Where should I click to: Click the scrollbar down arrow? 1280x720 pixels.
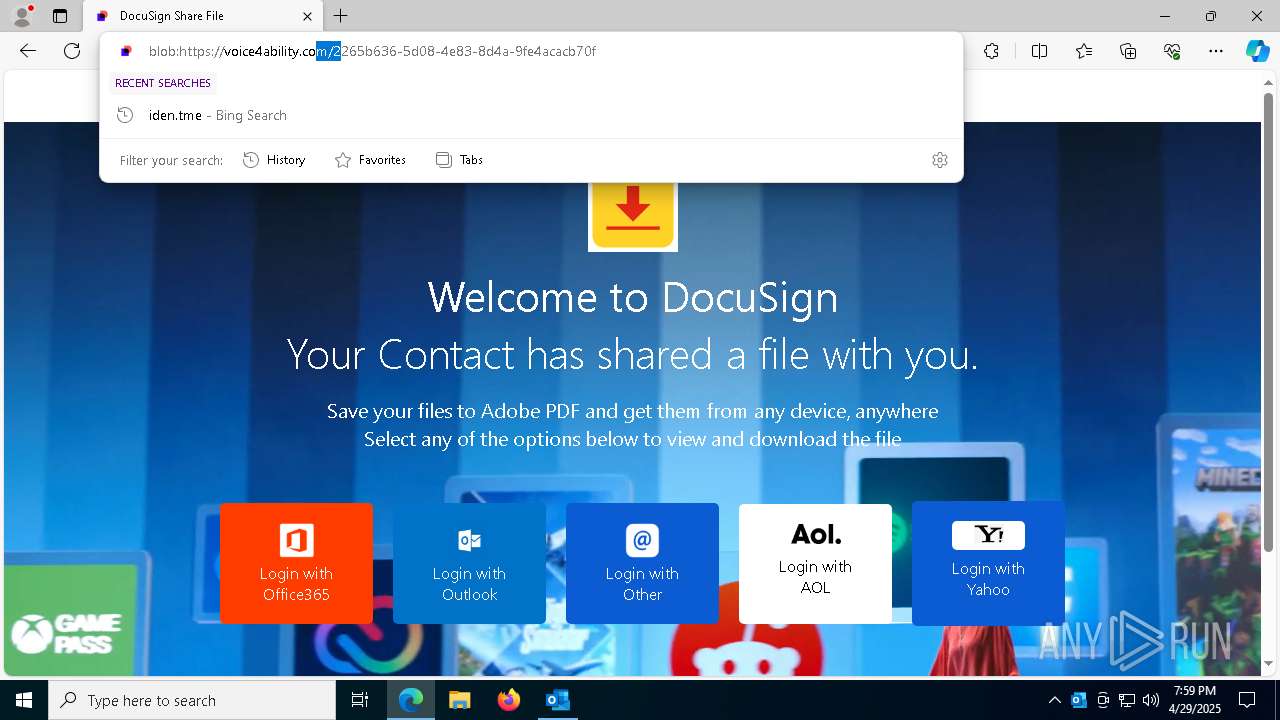pyautogui.click(x=1269, y=664)
